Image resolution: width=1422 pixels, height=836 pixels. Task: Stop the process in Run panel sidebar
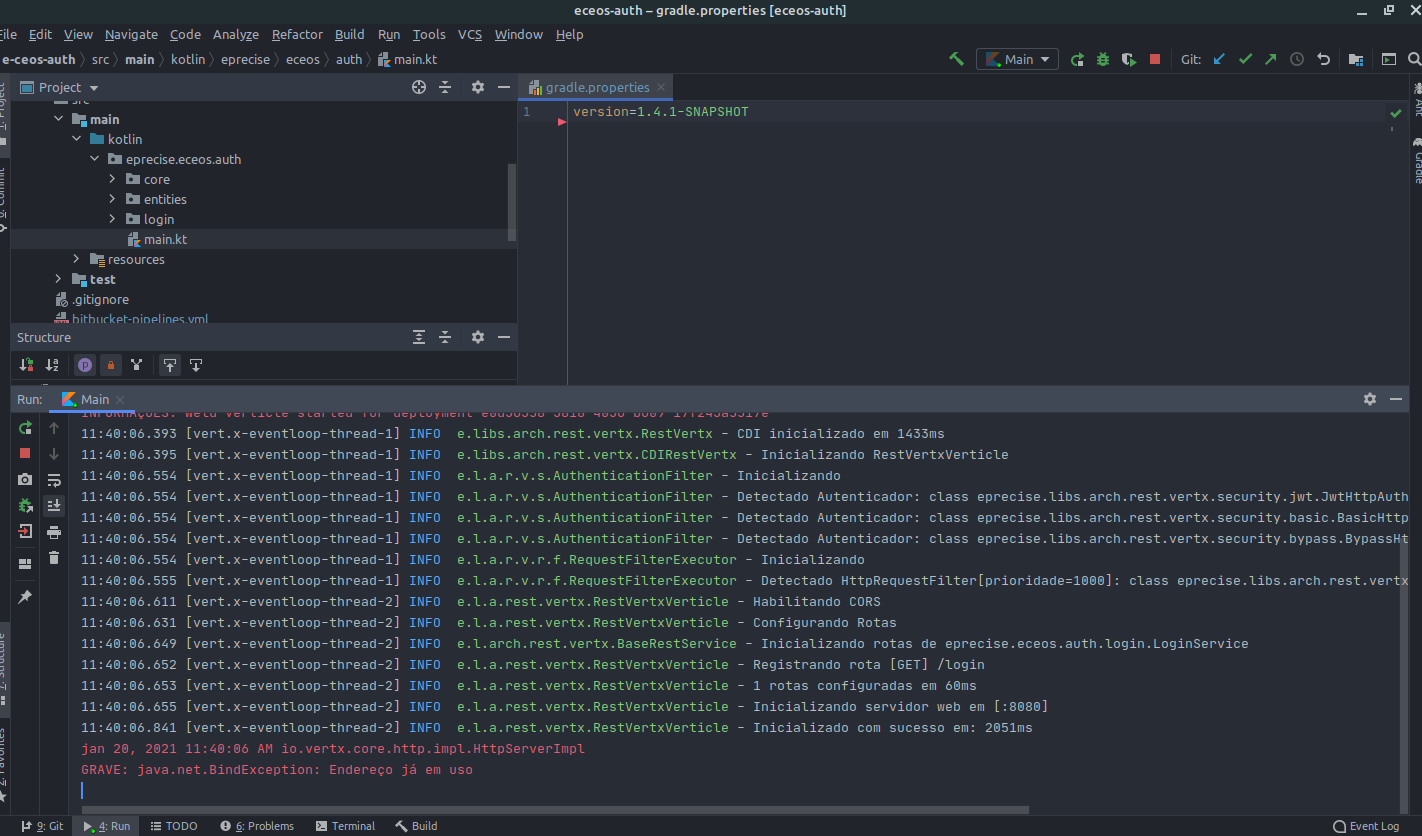[x=25, y=453]
